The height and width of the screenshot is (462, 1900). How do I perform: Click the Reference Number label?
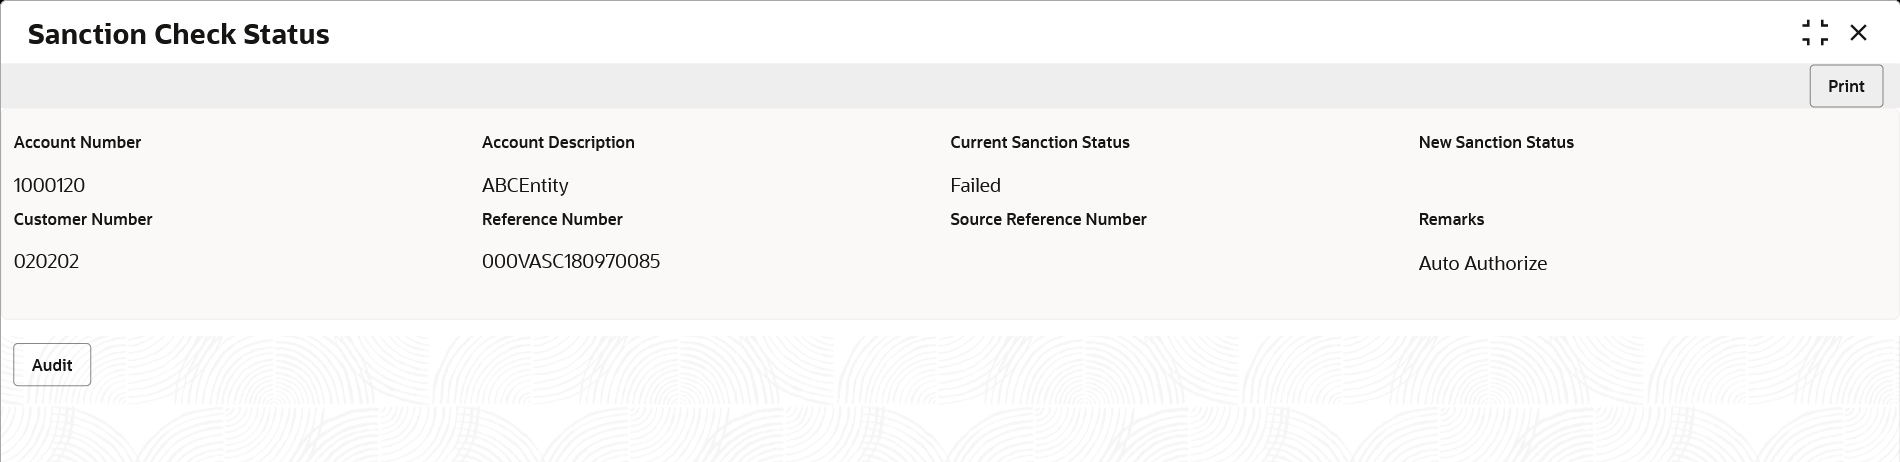[x=552, y=219]
